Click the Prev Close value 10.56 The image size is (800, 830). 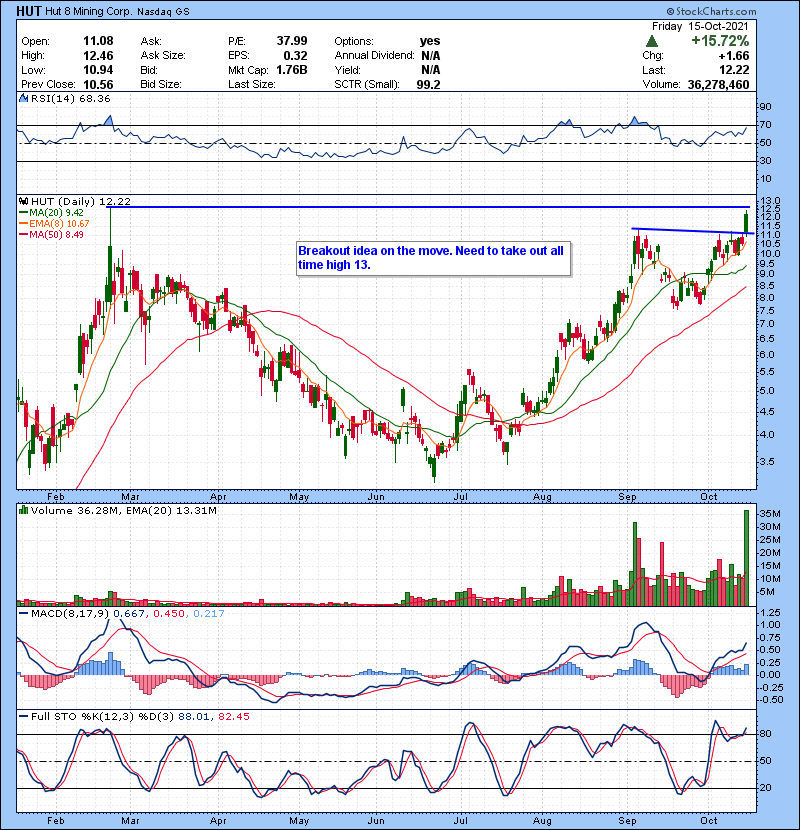(98, 84)
